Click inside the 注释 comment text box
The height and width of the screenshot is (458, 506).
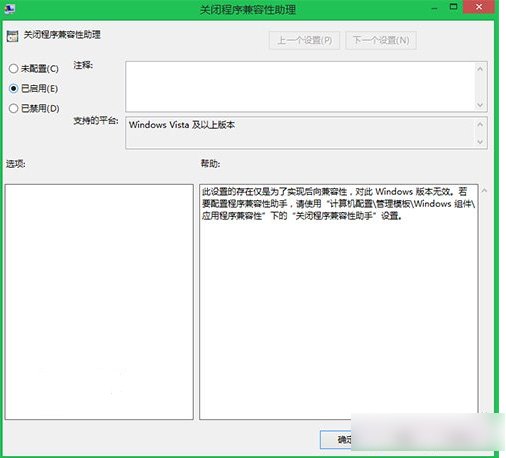click(x=300, y=87)
